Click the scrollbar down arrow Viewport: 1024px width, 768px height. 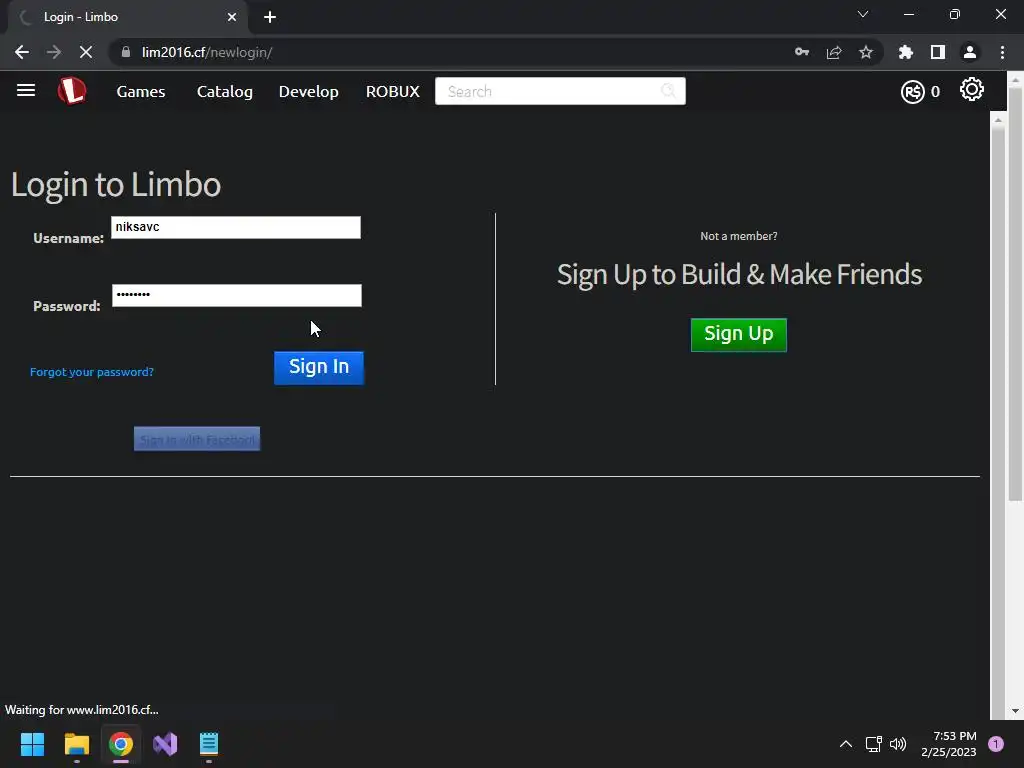click(1015, 711)
